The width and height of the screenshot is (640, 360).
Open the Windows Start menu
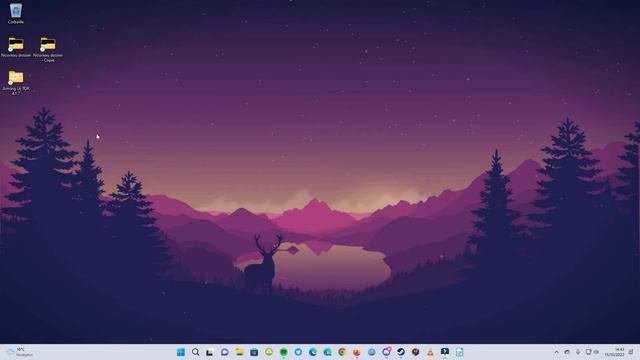[181, 352]
